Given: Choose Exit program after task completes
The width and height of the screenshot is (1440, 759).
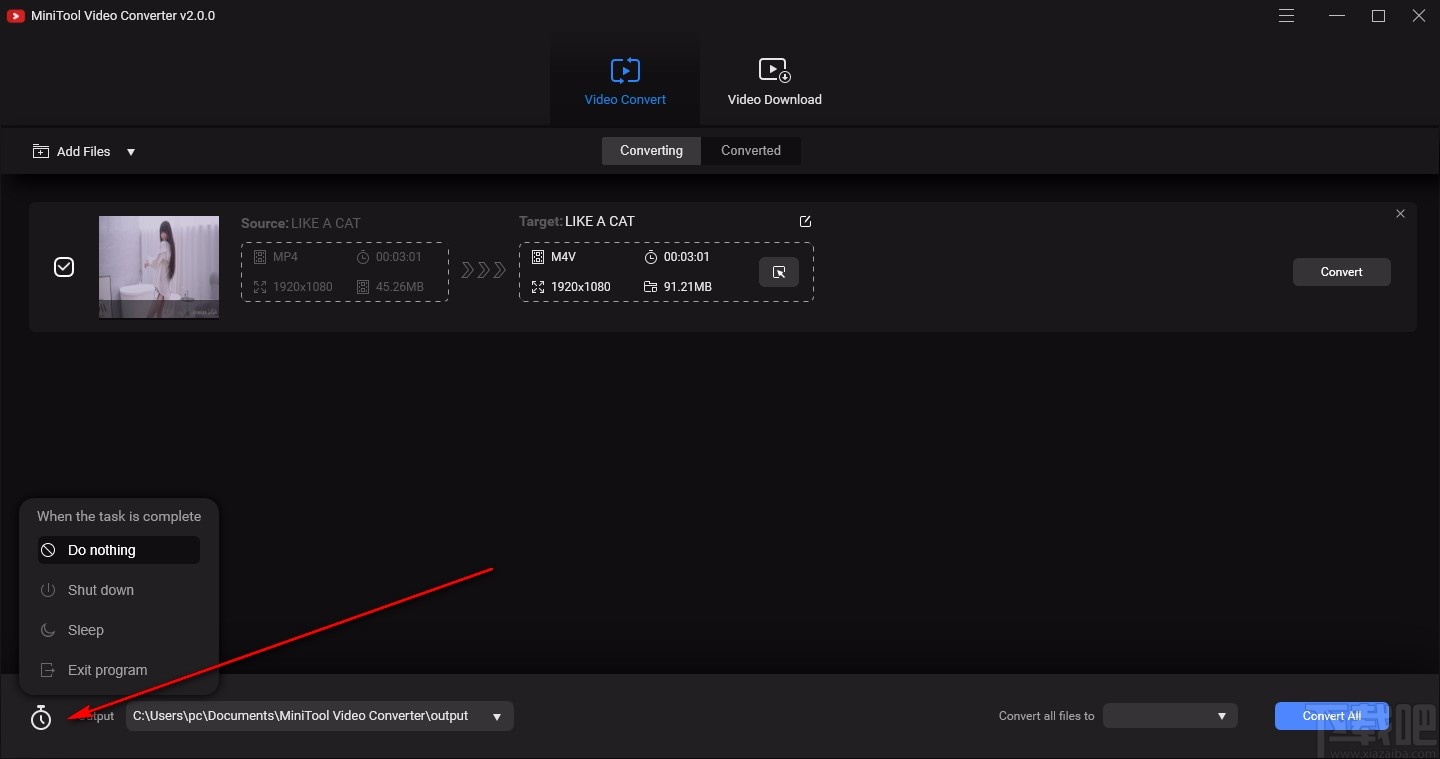Looking at the screenshot, I should [119, 670].
